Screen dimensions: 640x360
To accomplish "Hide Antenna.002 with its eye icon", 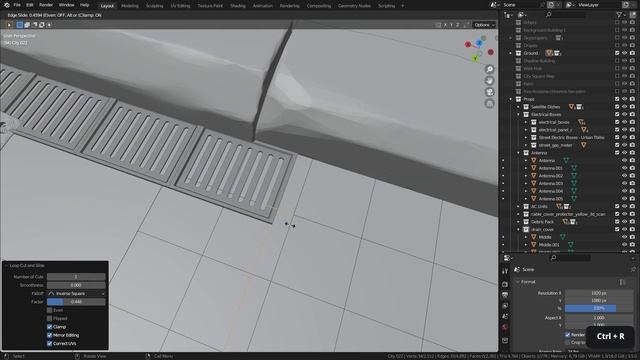I will tap(624, 176).
